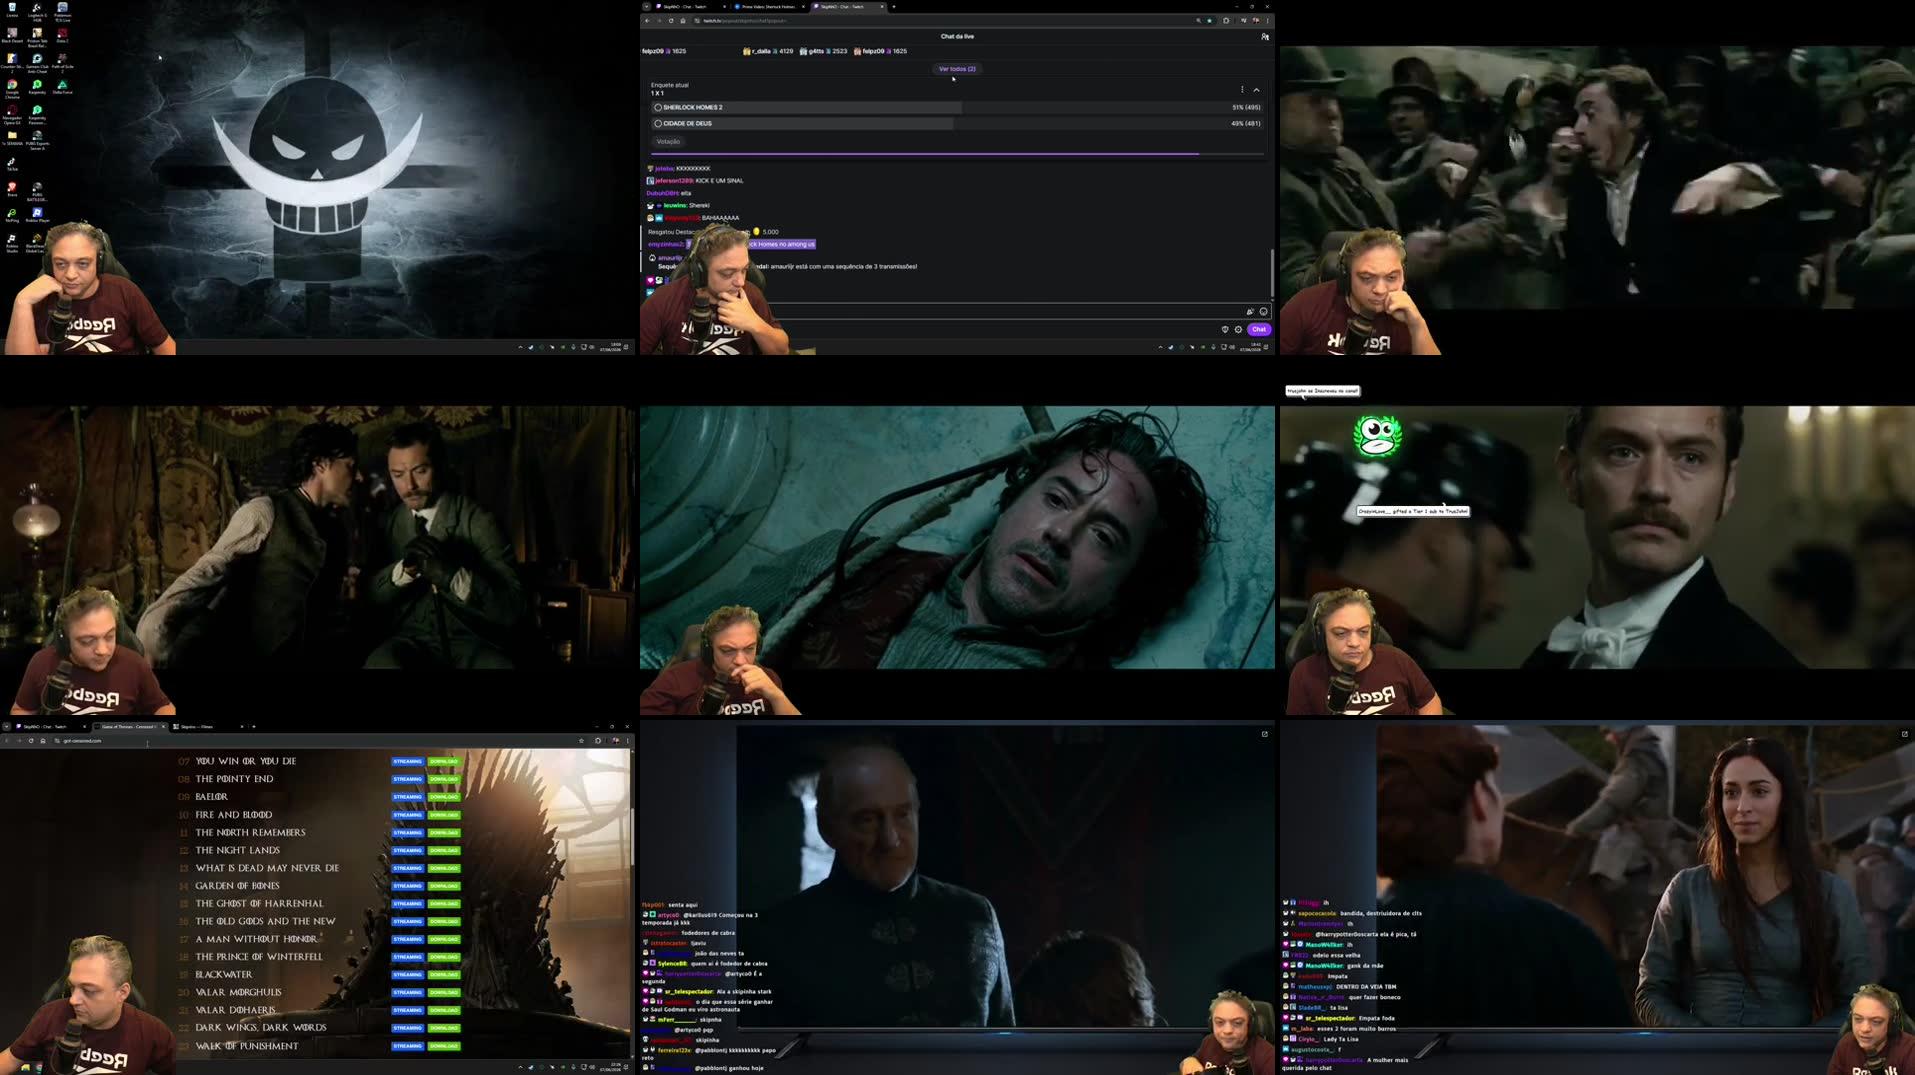Open poll options three-dot menu
The height and width of the screenshot is (1075, 1915).
[1242, 90]
